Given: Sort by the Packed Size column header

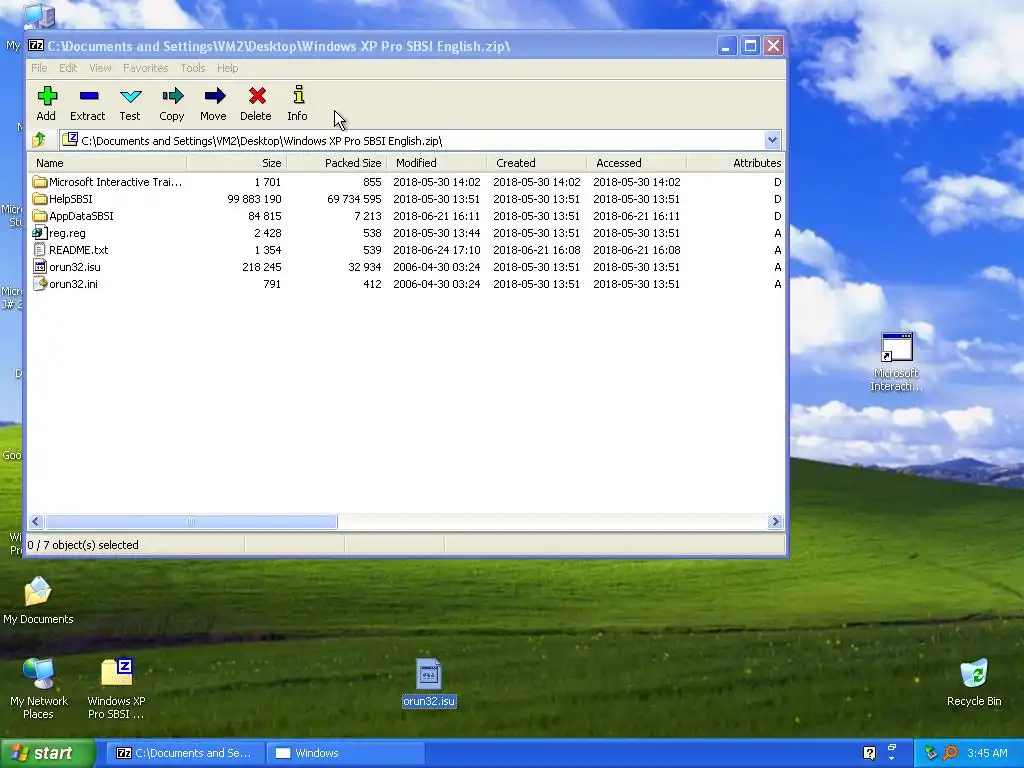Looking at the screenshot, I should [336, 163].
